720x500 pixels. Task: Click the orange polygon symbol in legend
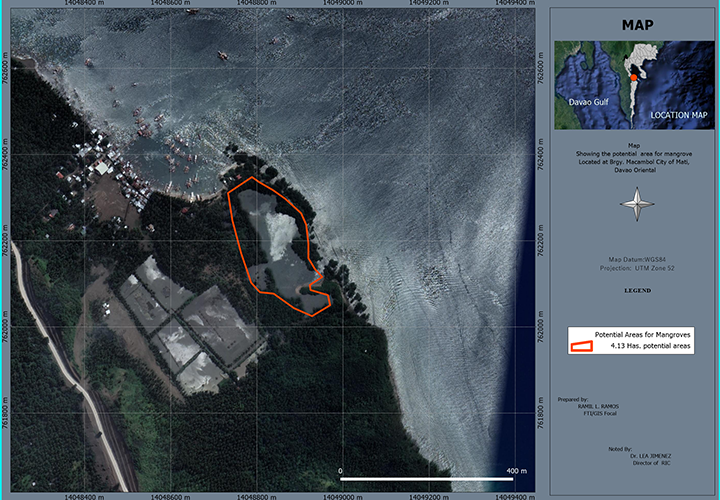pyautogui.click(x=581, y=346)
